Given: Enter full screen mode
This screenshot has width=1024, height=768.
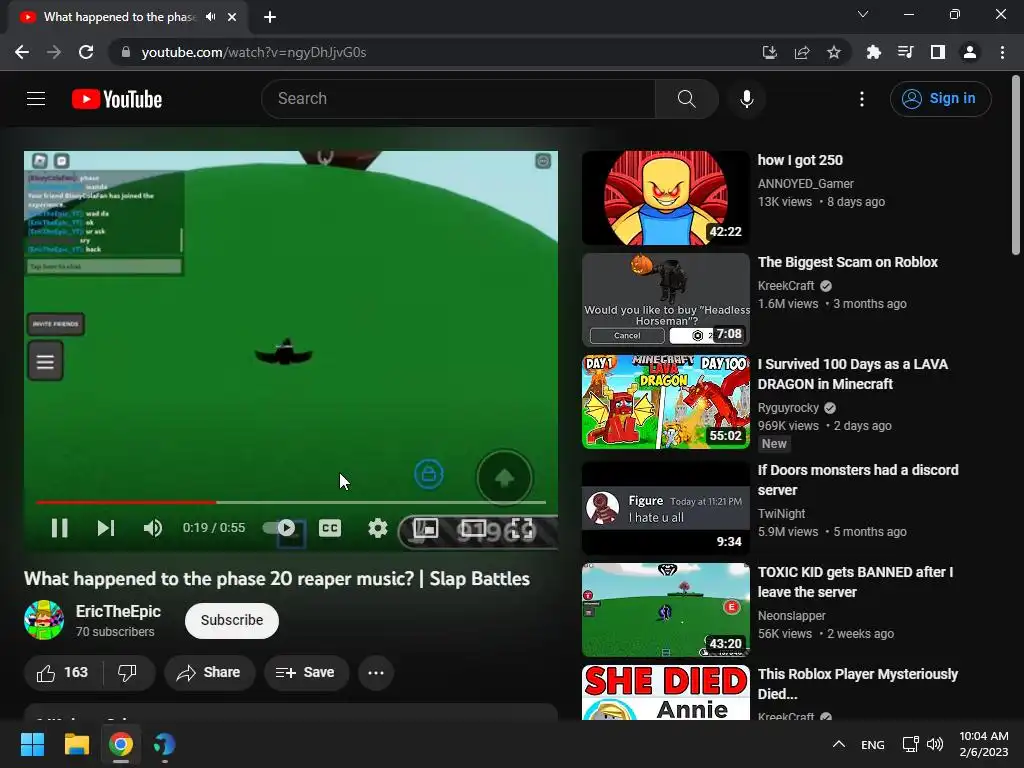Looking at the screenshot, I should pyautogui.click(x=522, y=528).
